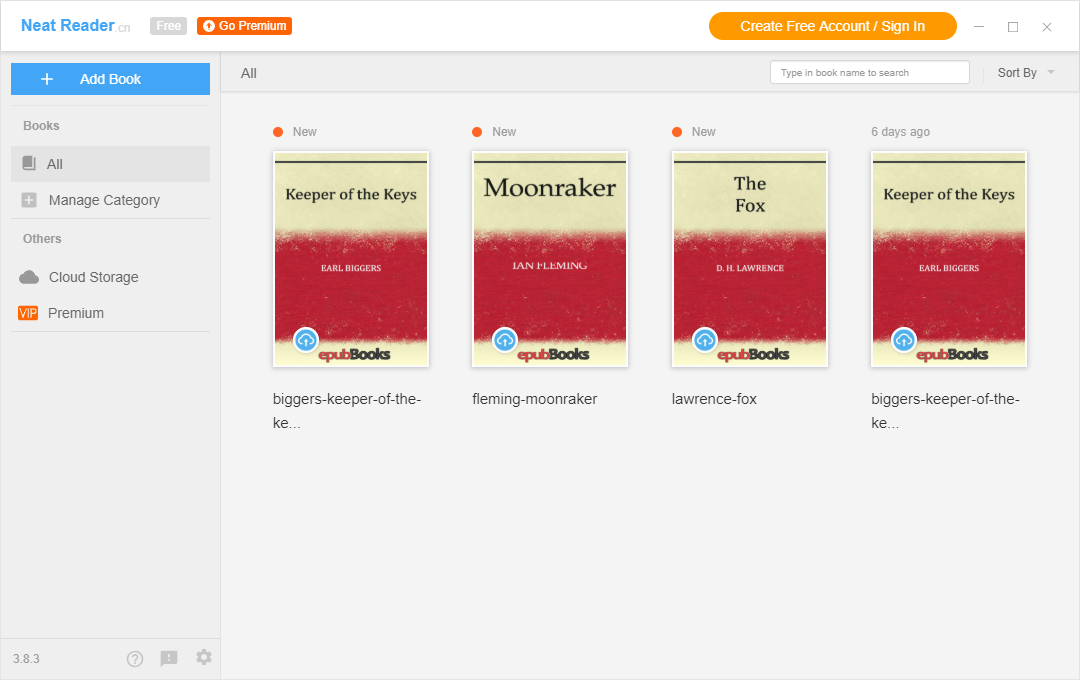Click the VIP Premium icon in sidebar

point(27,313)
